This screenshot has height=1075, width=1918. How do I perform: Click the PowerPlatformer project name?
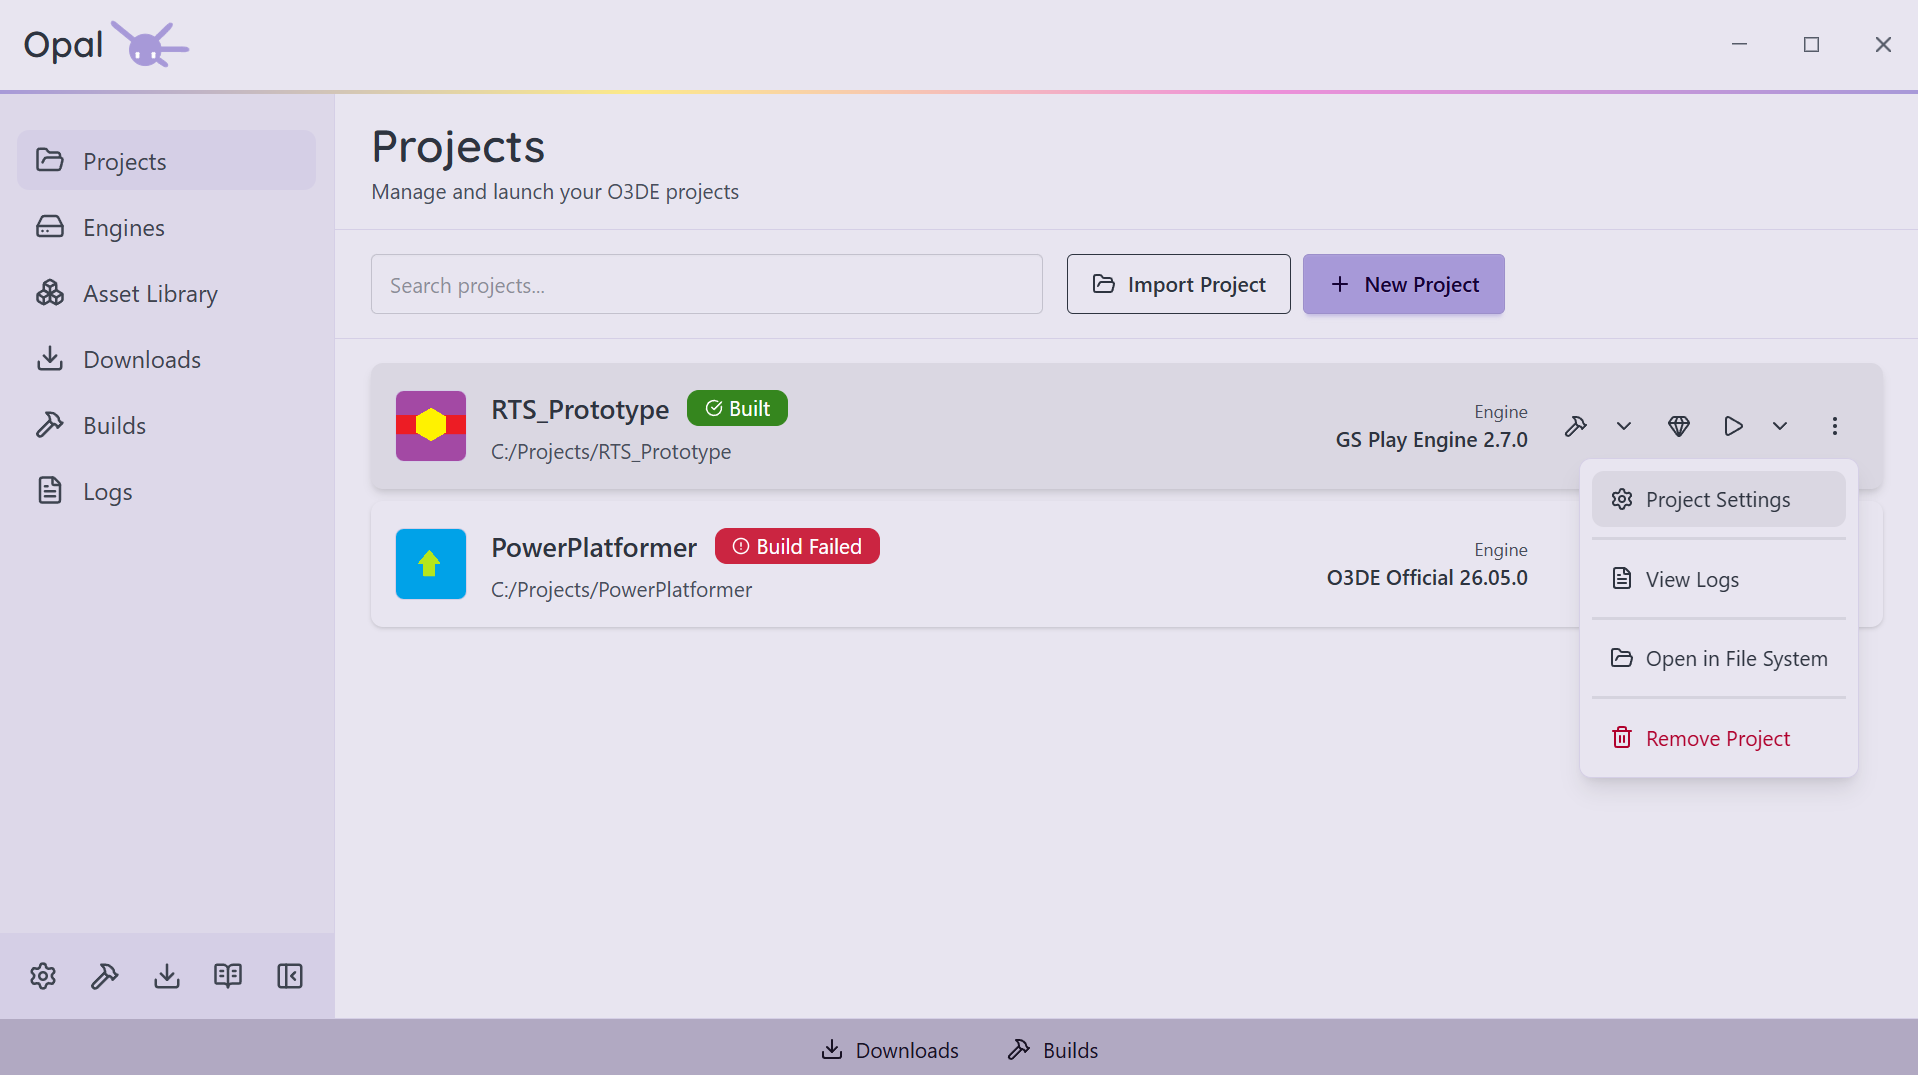click(x=594, y=547)
